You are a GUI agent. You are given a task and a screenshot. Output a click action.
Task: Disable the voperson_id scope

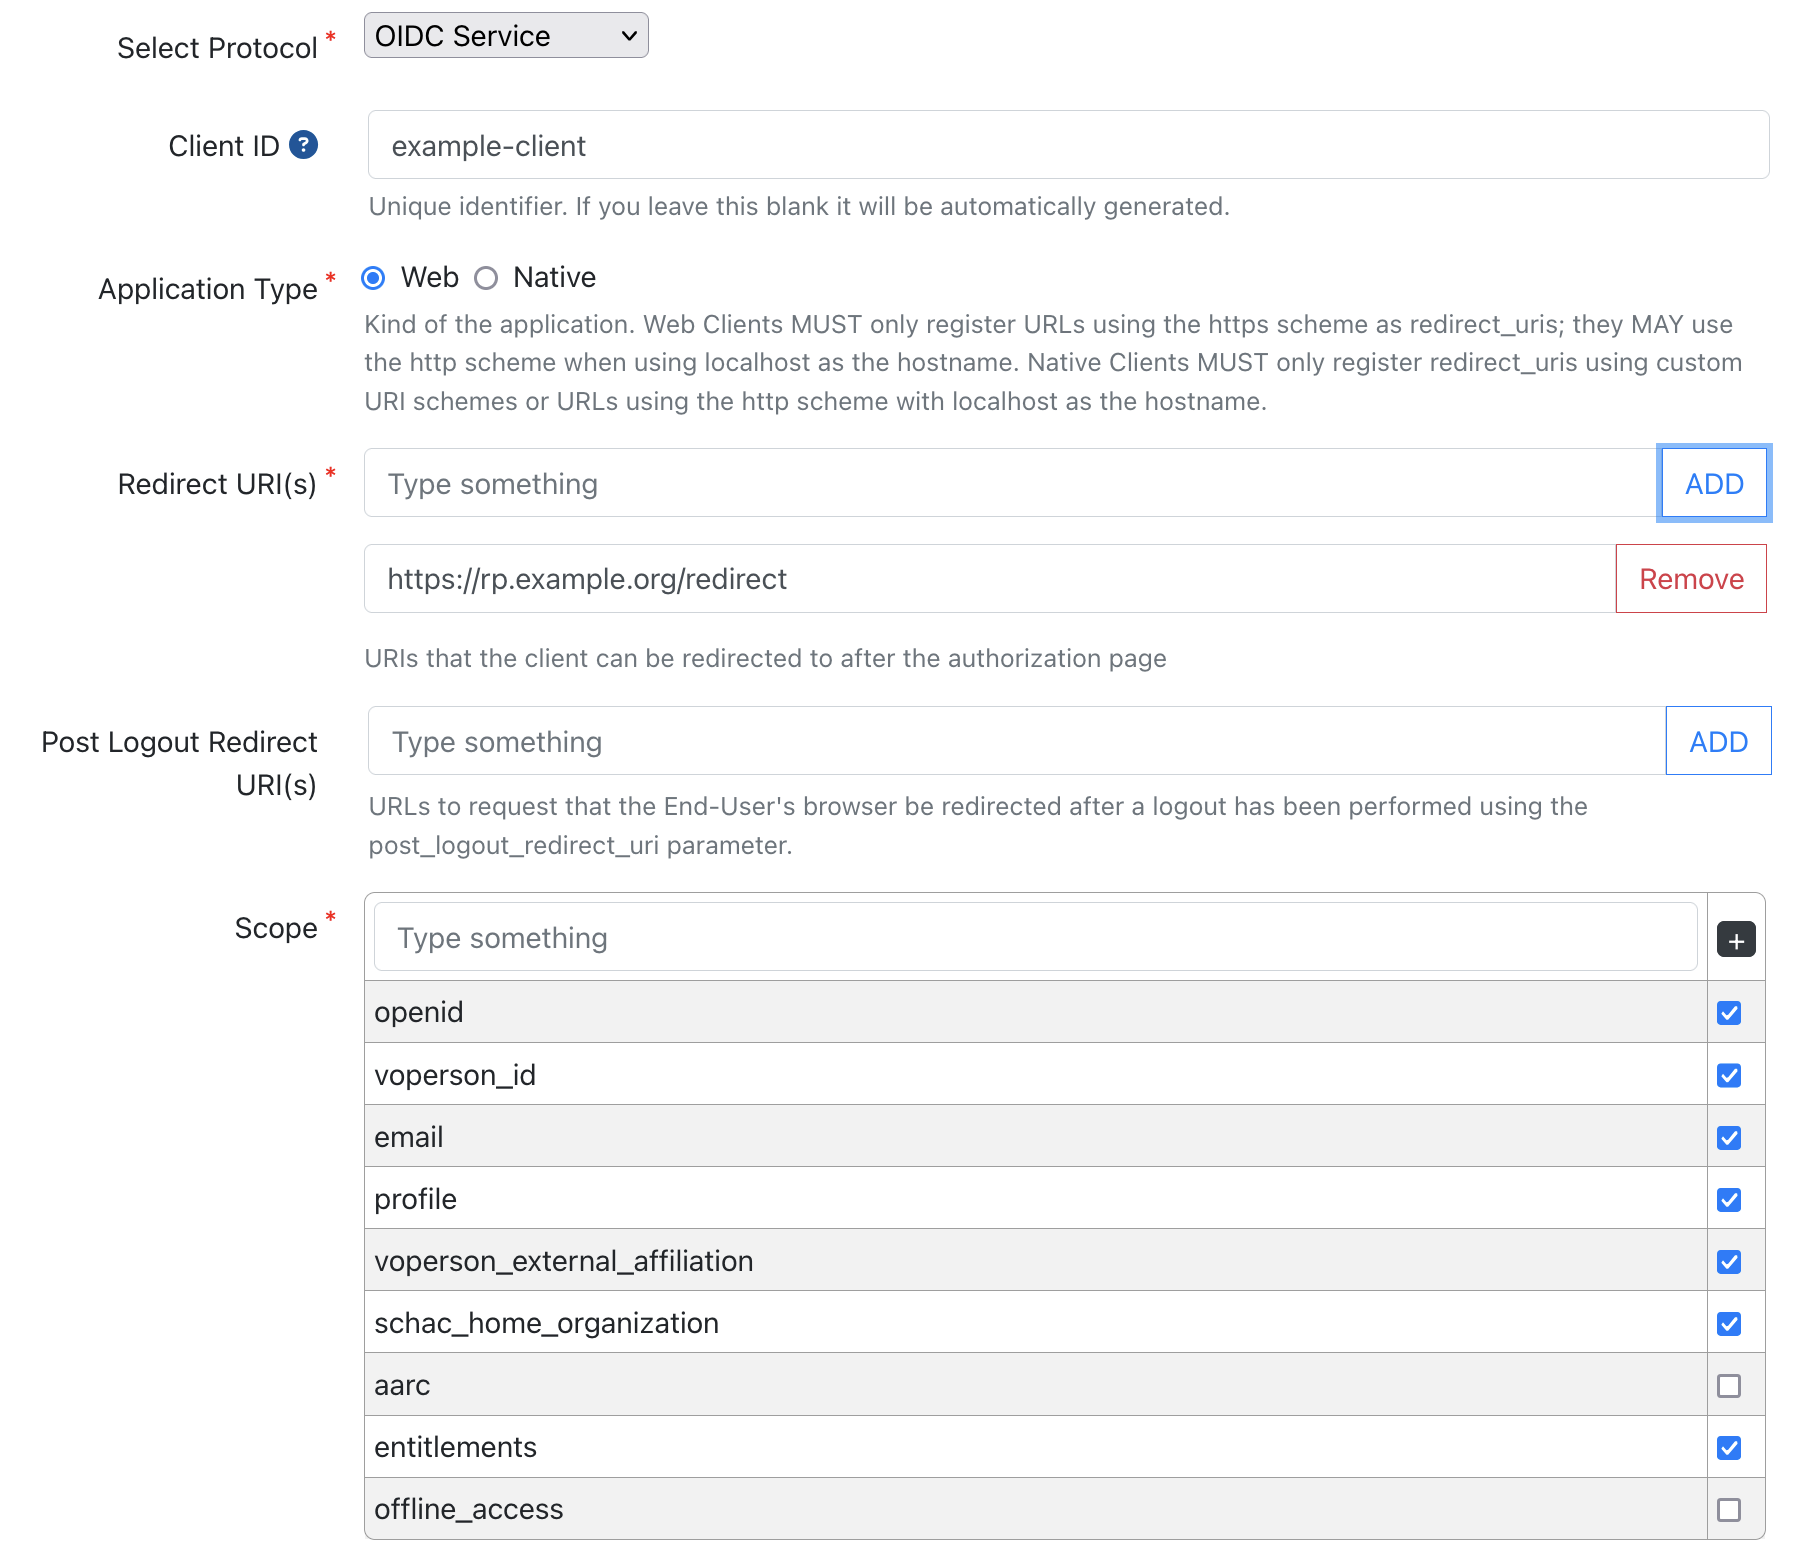(1729, 1074)
